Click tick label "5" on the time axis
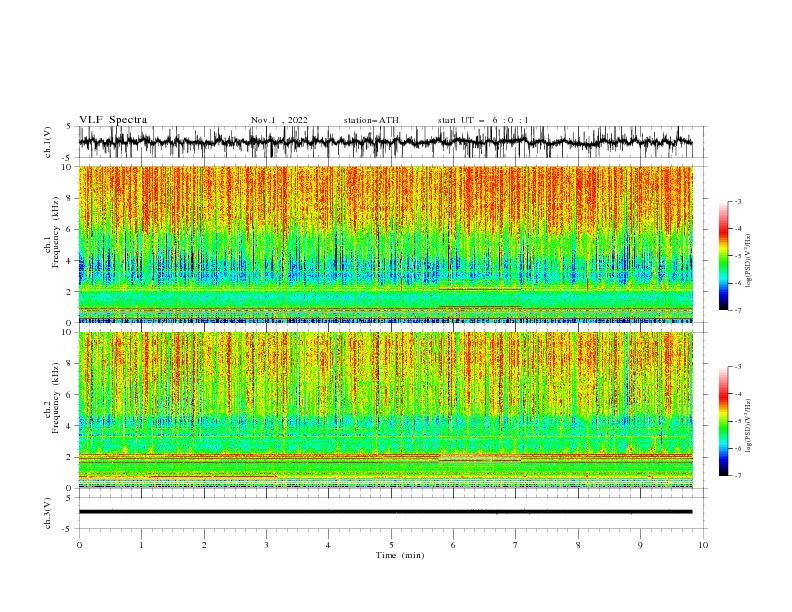792x612 pixels. click(391, 545)
